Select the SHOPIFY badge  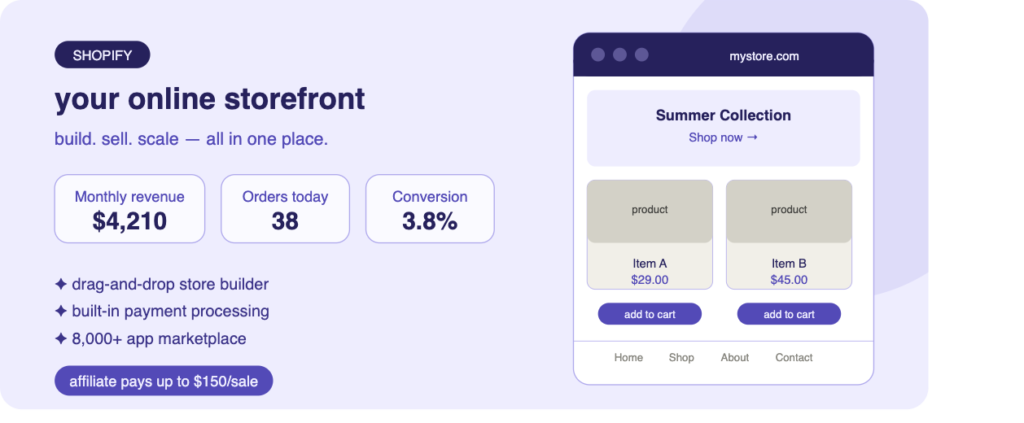(103, 55)
